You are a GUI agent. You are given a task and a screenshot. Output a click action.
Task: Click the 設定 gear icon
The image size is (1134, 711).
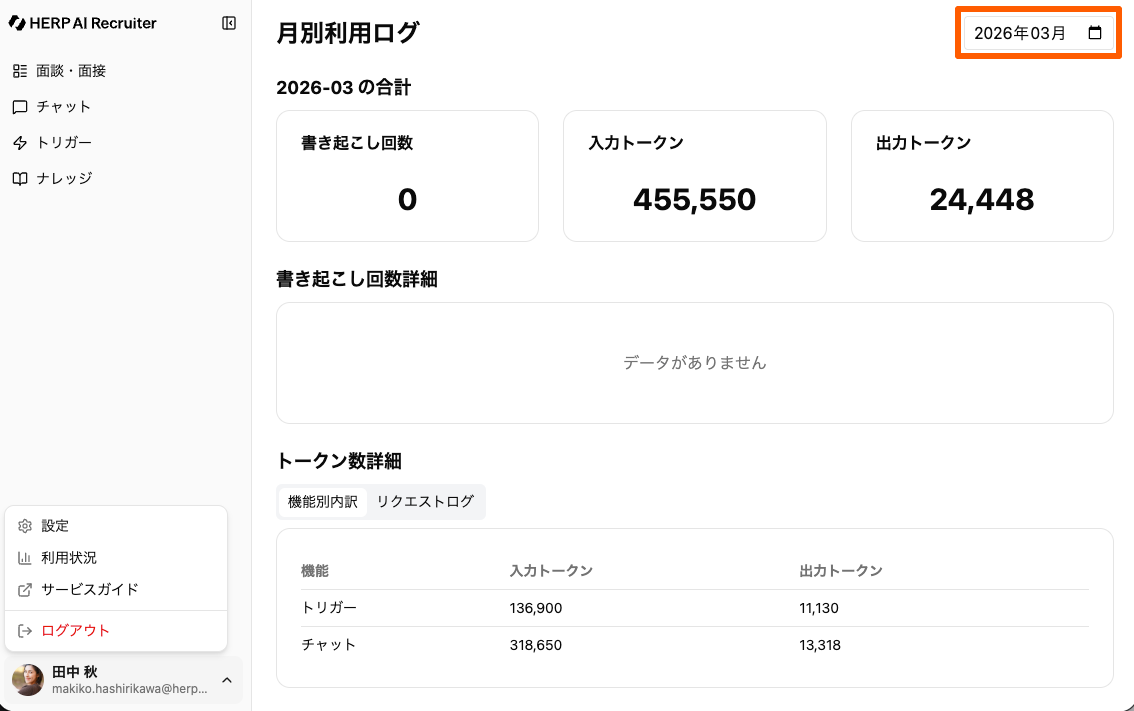26,526
